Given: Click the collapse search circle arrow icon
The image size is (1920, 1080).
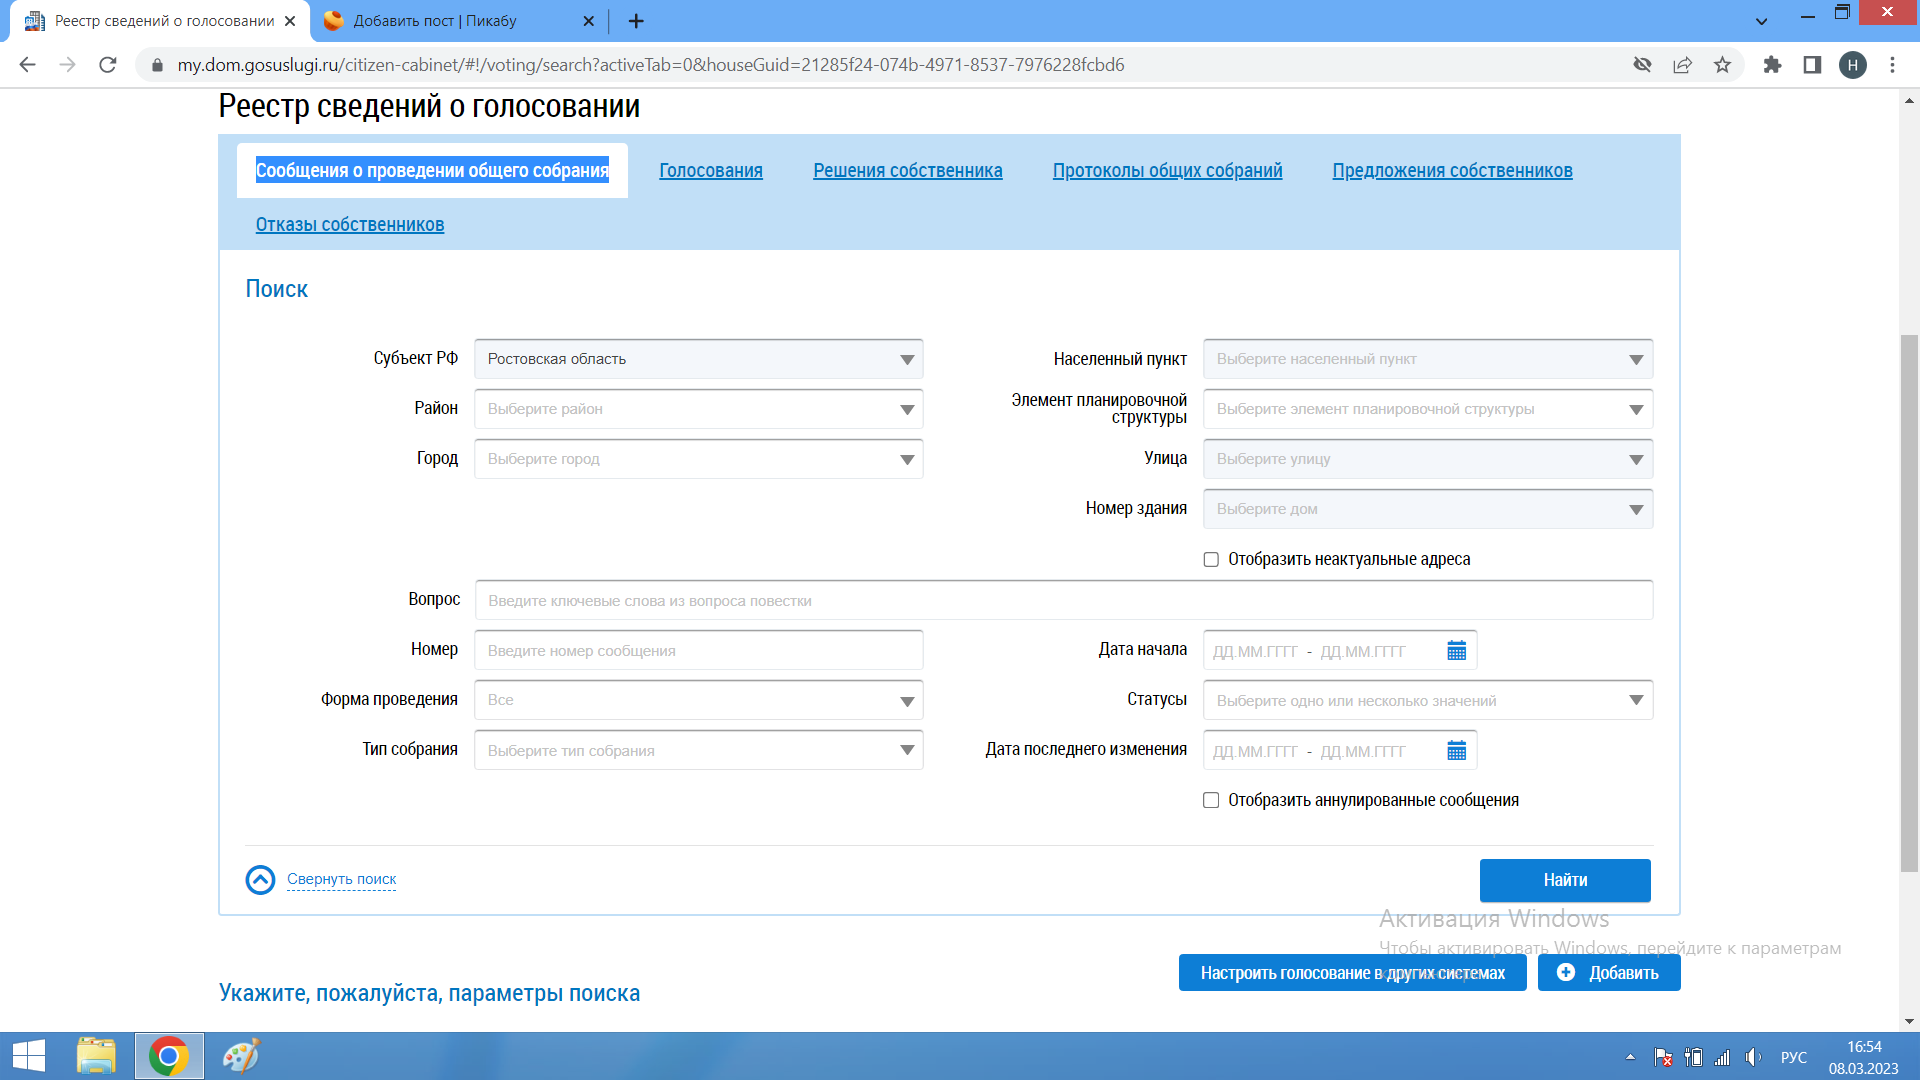Looking at the screenshot, I should (260, 880).
